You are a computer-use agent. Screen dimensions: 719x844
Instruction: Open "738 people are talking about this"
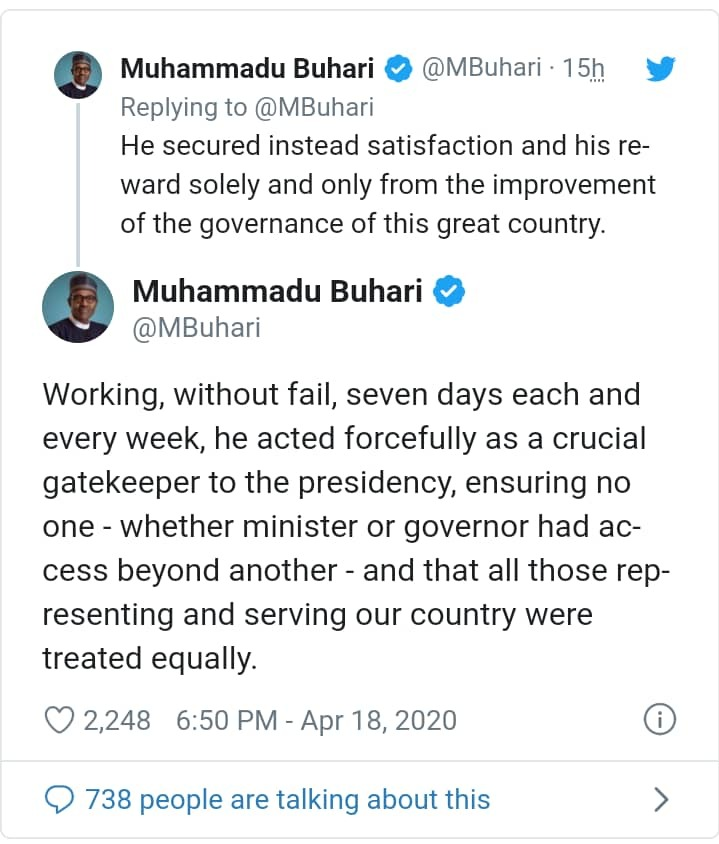pyautogui.click(x=288, y=799)
